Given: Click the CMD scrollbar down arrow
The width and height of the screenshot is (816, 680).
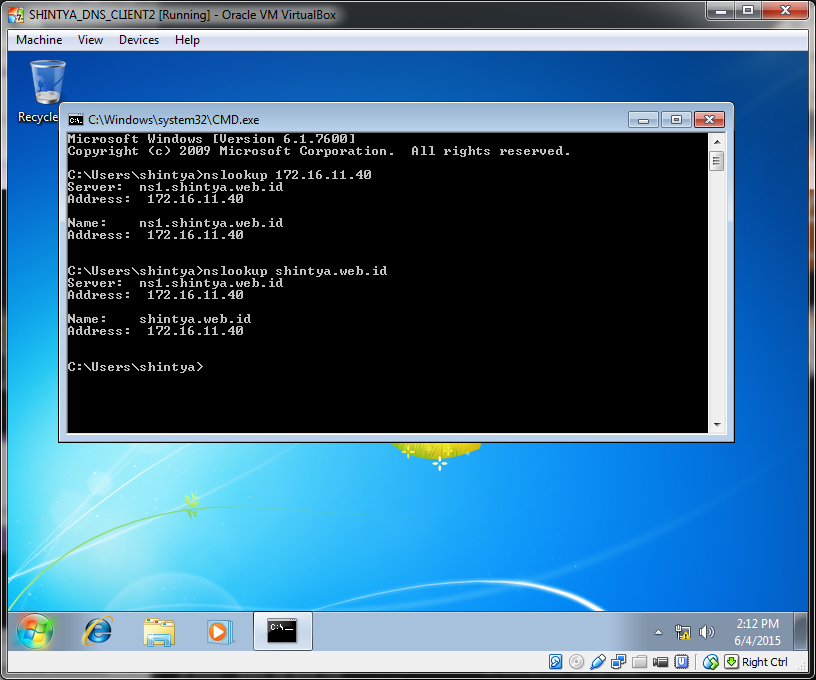Looking at the screenshot, I should tap(717, 425).
